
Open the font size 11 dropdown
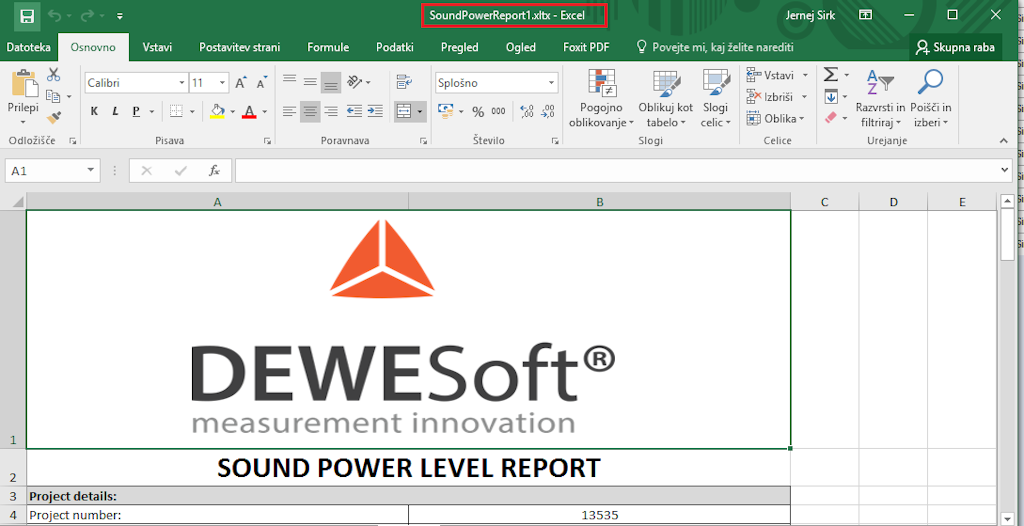click(222, 83)
